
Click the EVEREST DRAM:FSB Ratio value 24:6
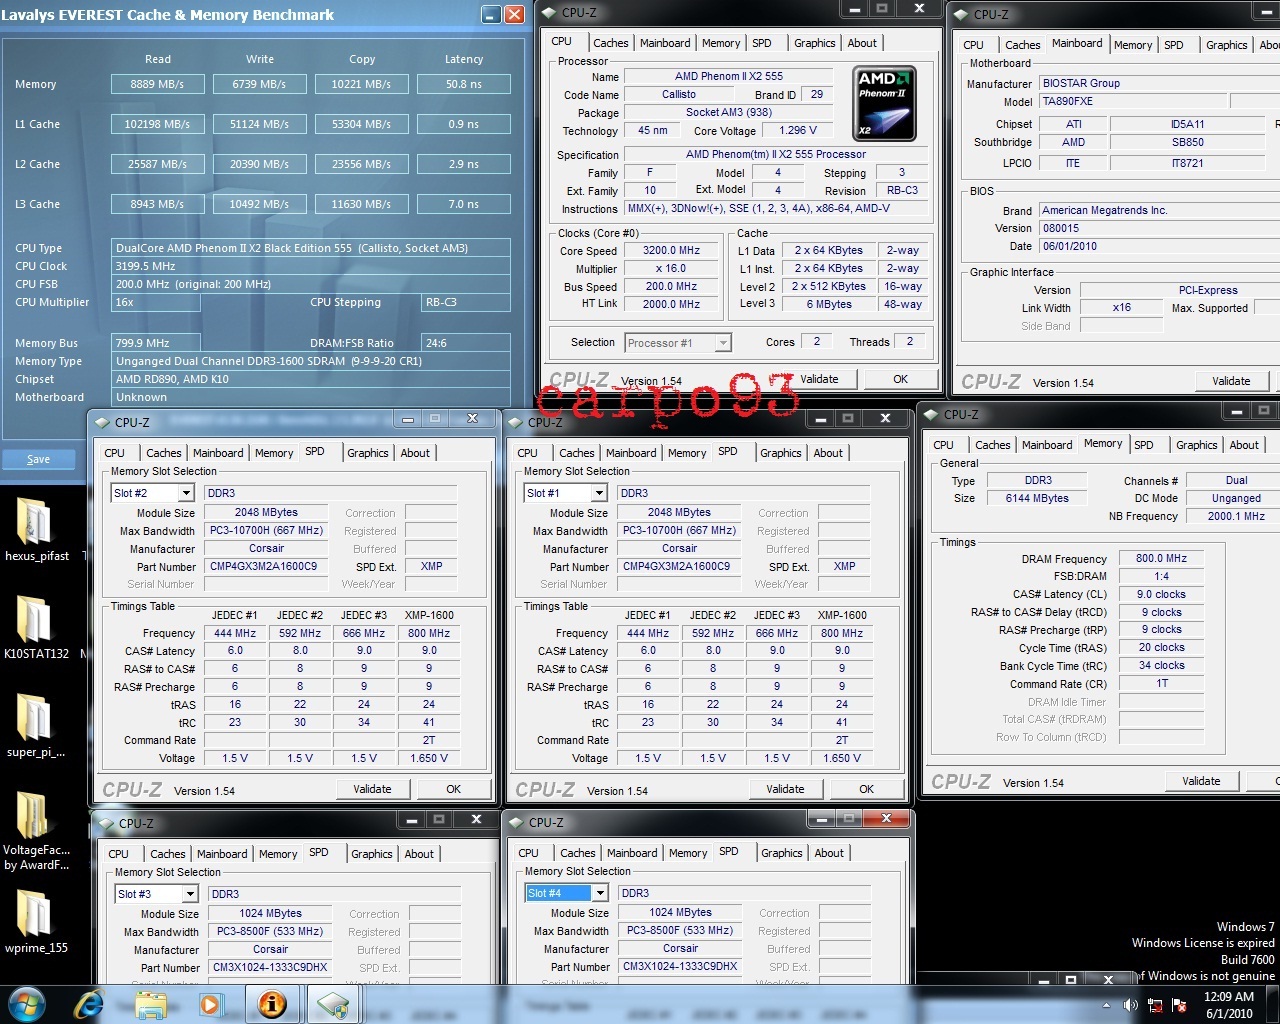pos(466,342)
